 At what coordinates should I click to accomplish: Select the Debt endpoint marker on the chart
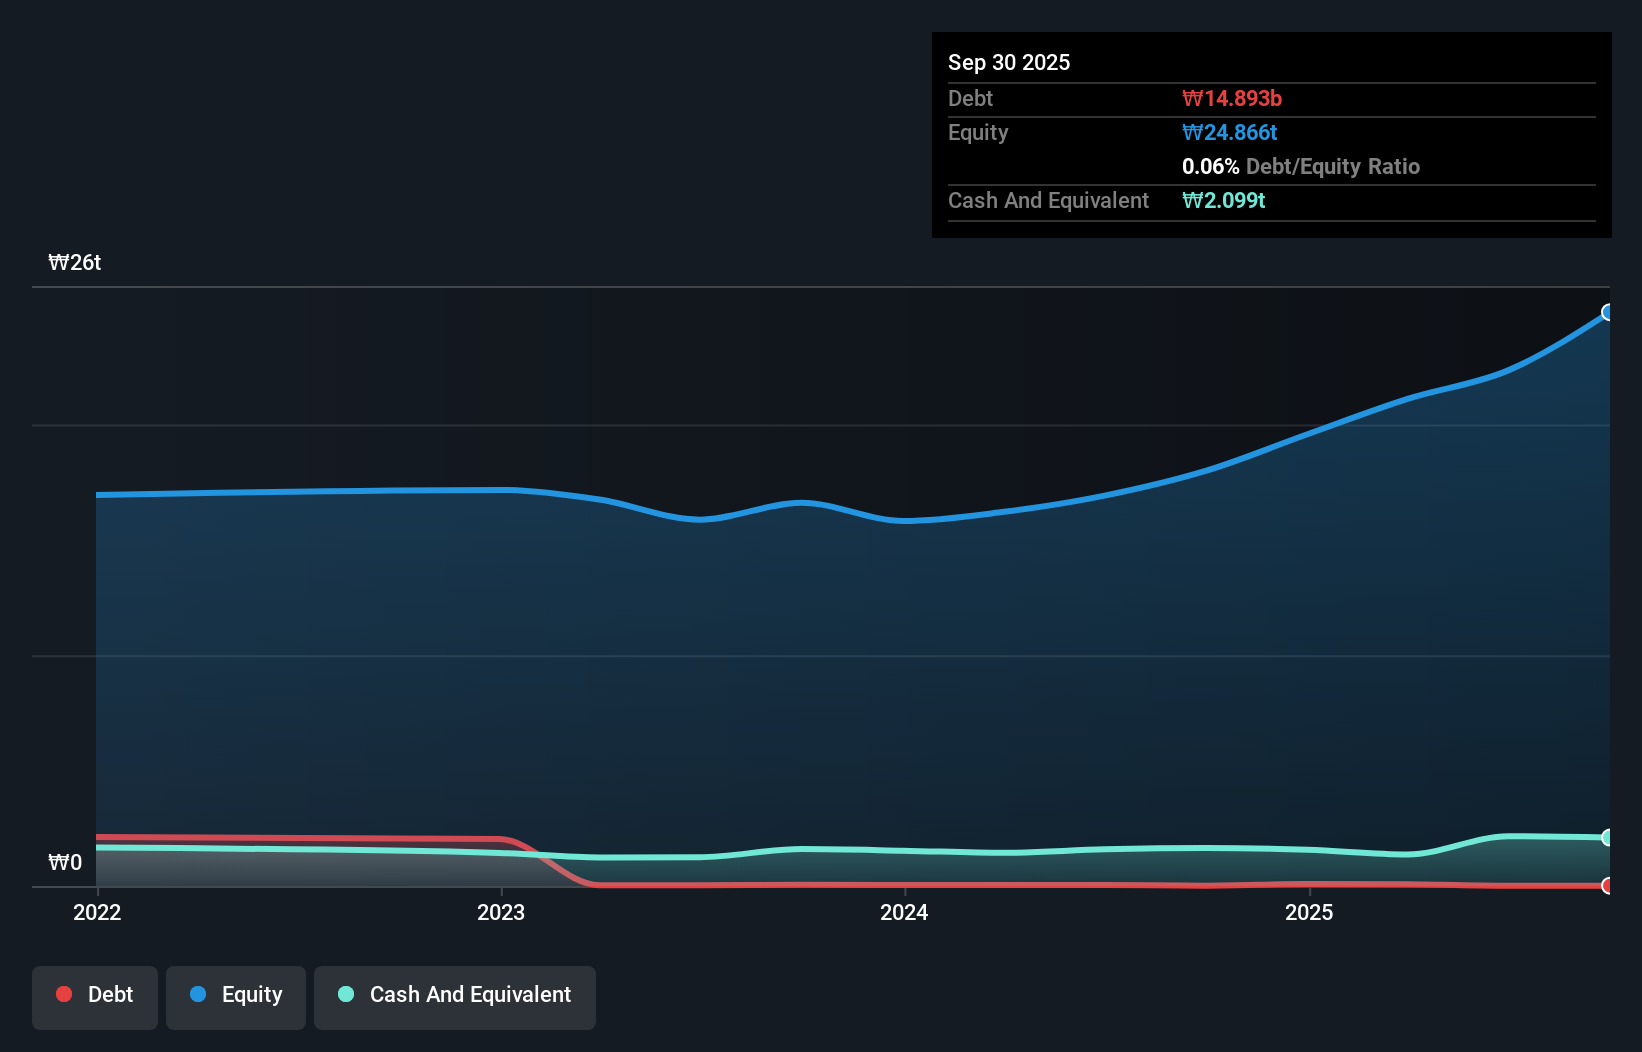1607,885
